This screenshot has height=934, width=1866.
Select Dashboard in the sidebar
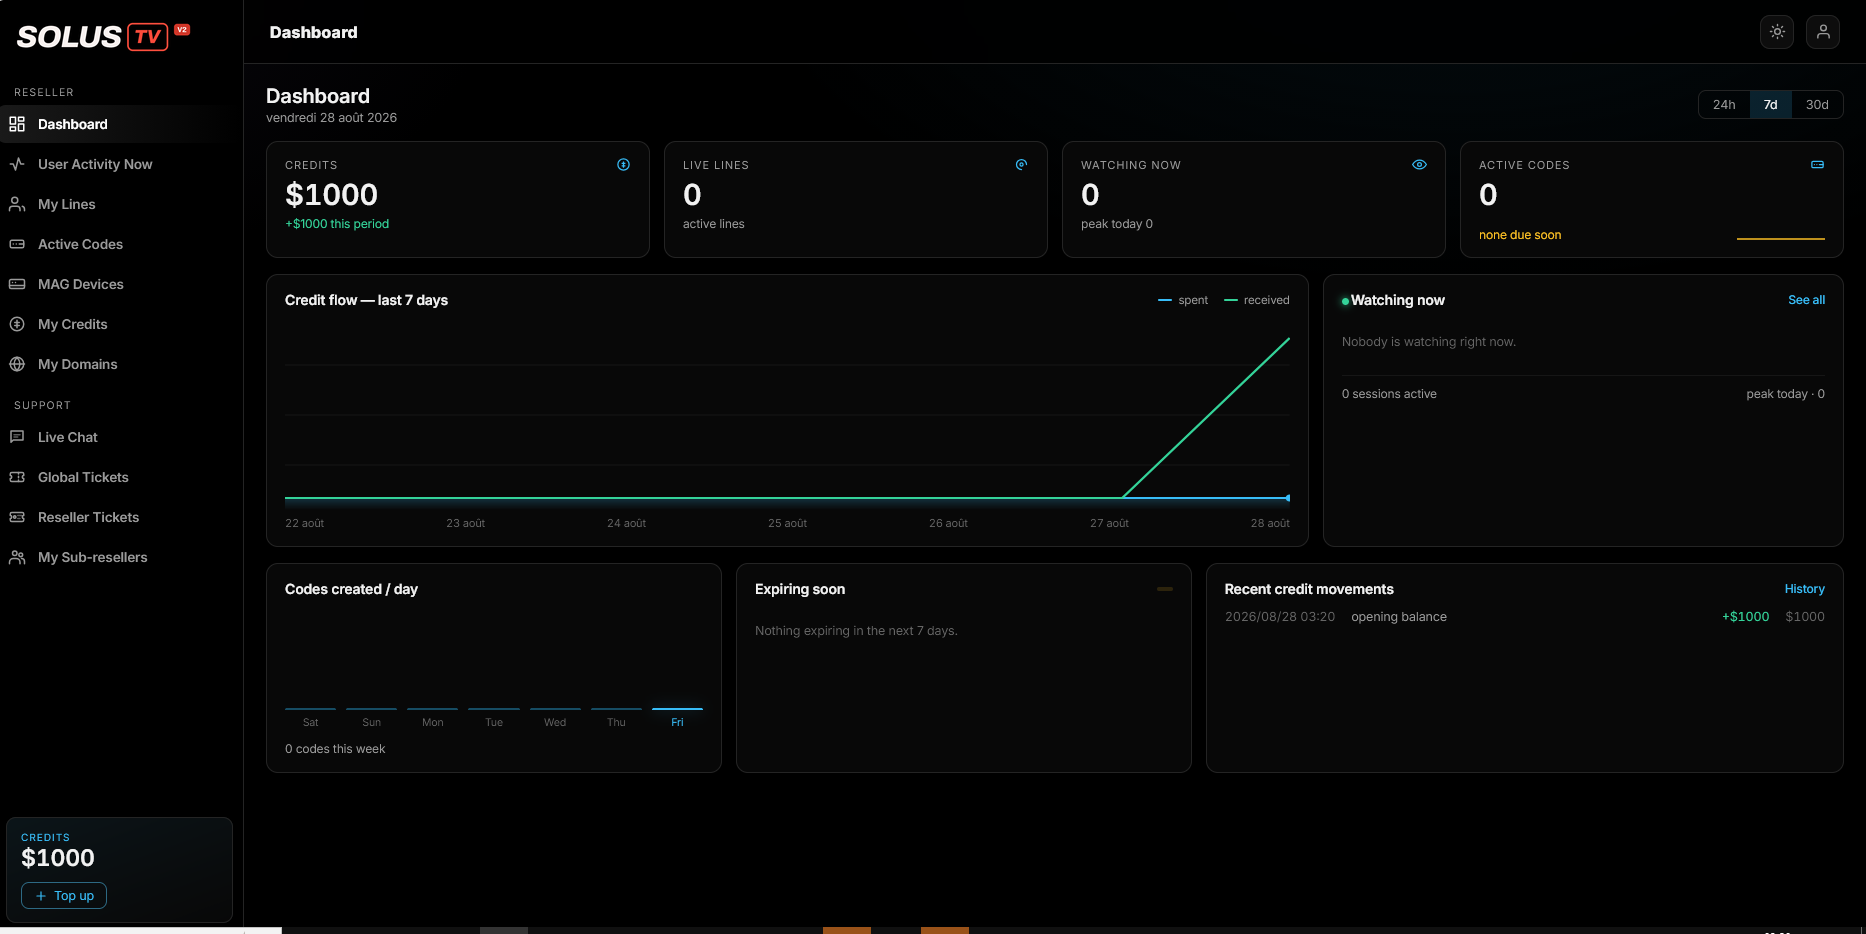pyautogui.click(x=72, y=124)
